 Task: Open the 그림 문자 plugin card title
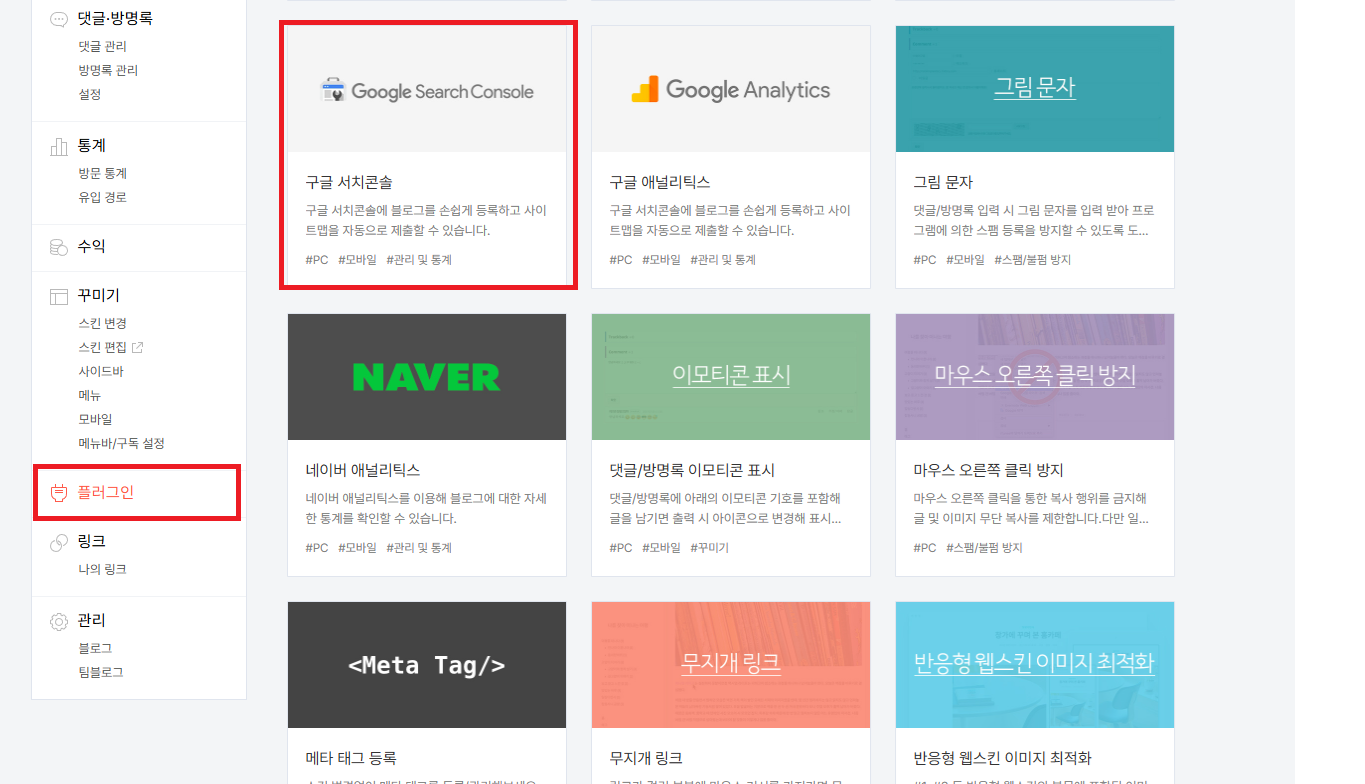pos(943,182)
